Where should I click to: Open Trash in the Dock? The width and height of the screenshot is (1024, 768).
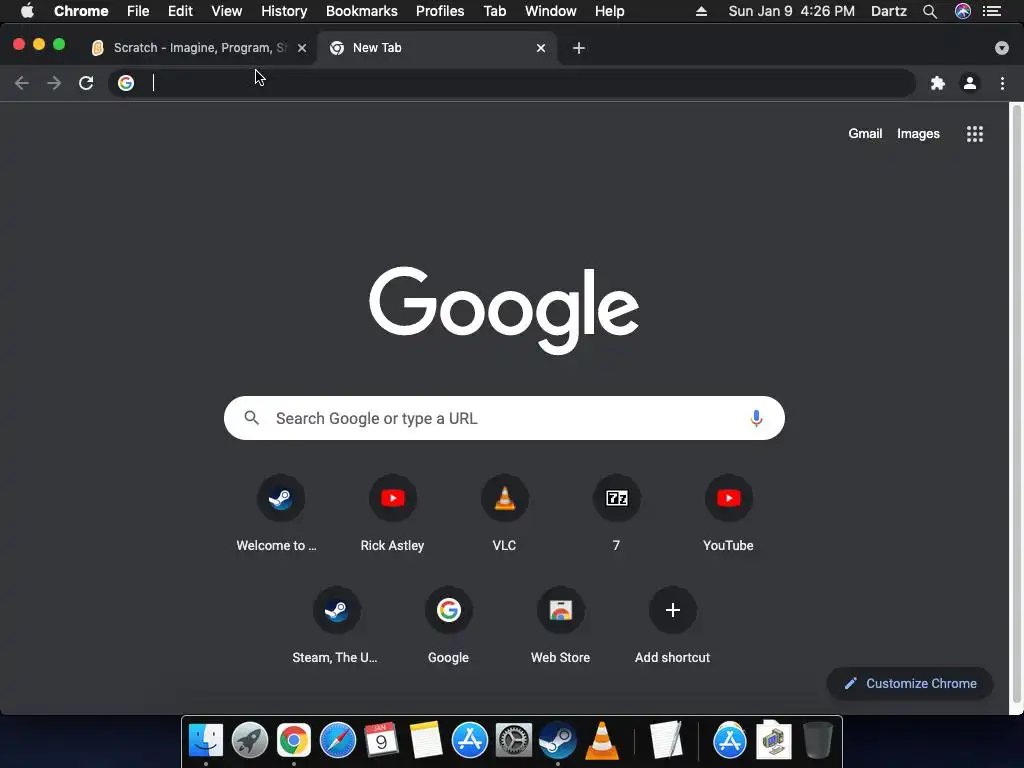pyautogui.click(x=818, y=741)
